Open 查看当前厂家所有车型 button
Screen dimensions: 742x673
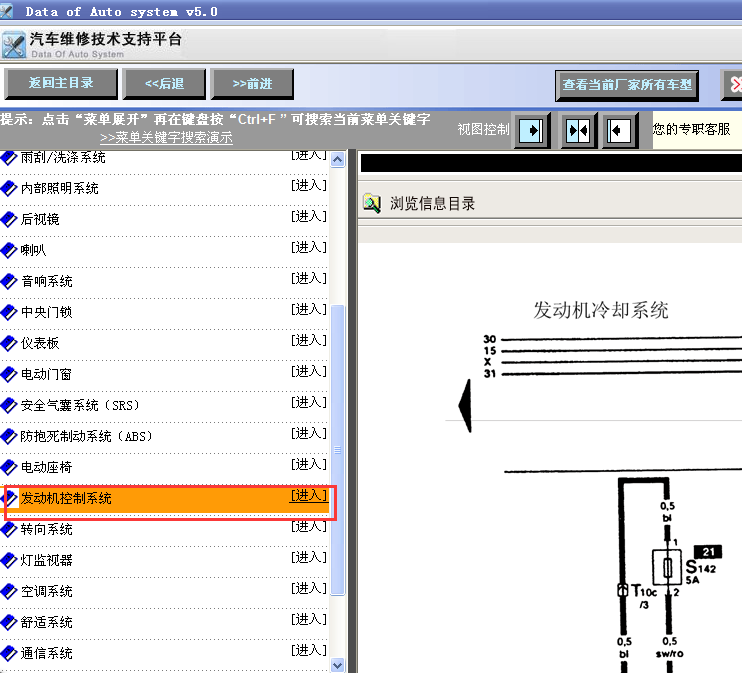(x=627, y=85)
